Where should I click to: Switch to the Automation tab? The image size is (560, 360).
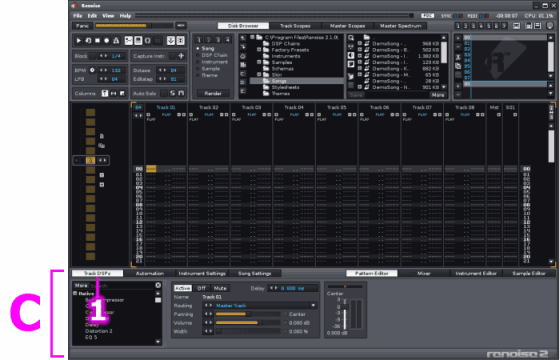point(150,273)
